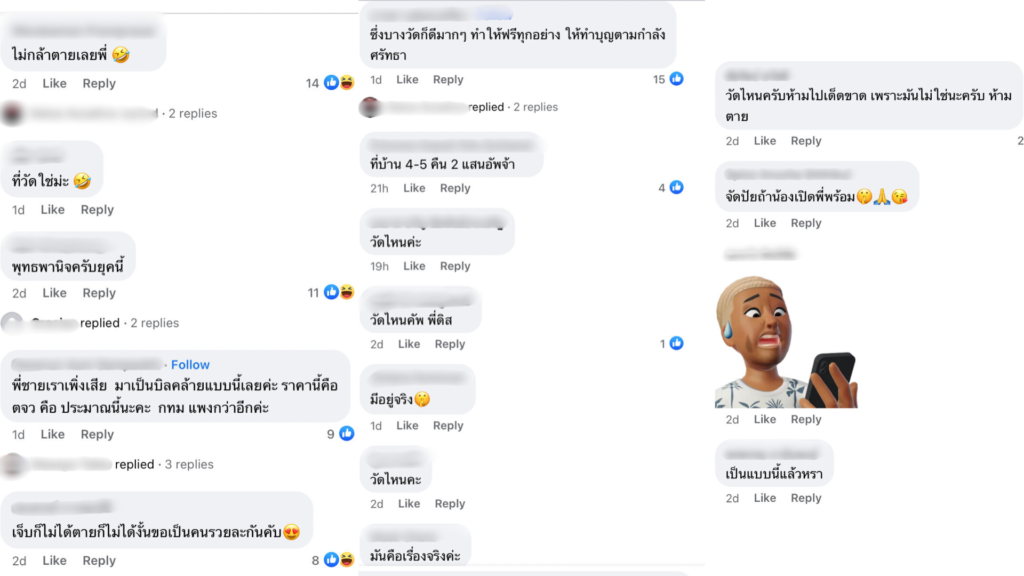
Task: Open avatar sticker with crying man holding phone
Action: pos(786,342)
